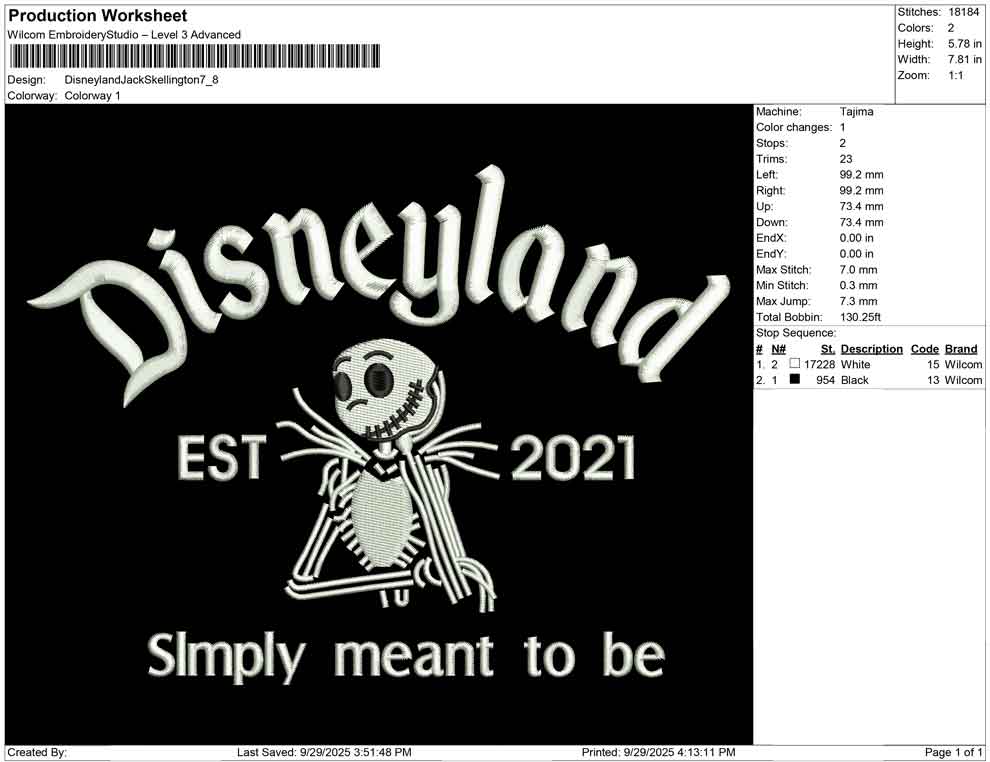Click the stitch count "17228" for White
Screen dimensions: 990x762
(x=820, y=364)
